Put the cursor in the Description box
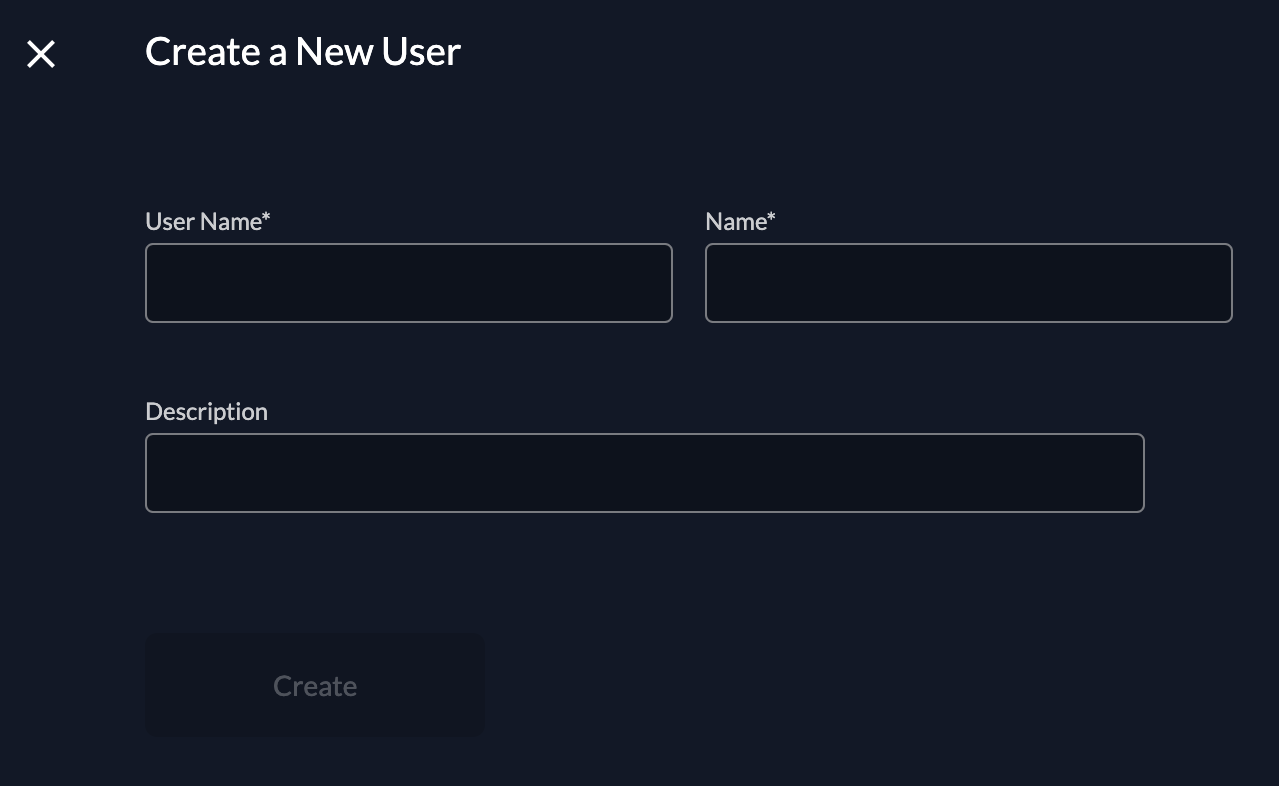 [644, 473]
